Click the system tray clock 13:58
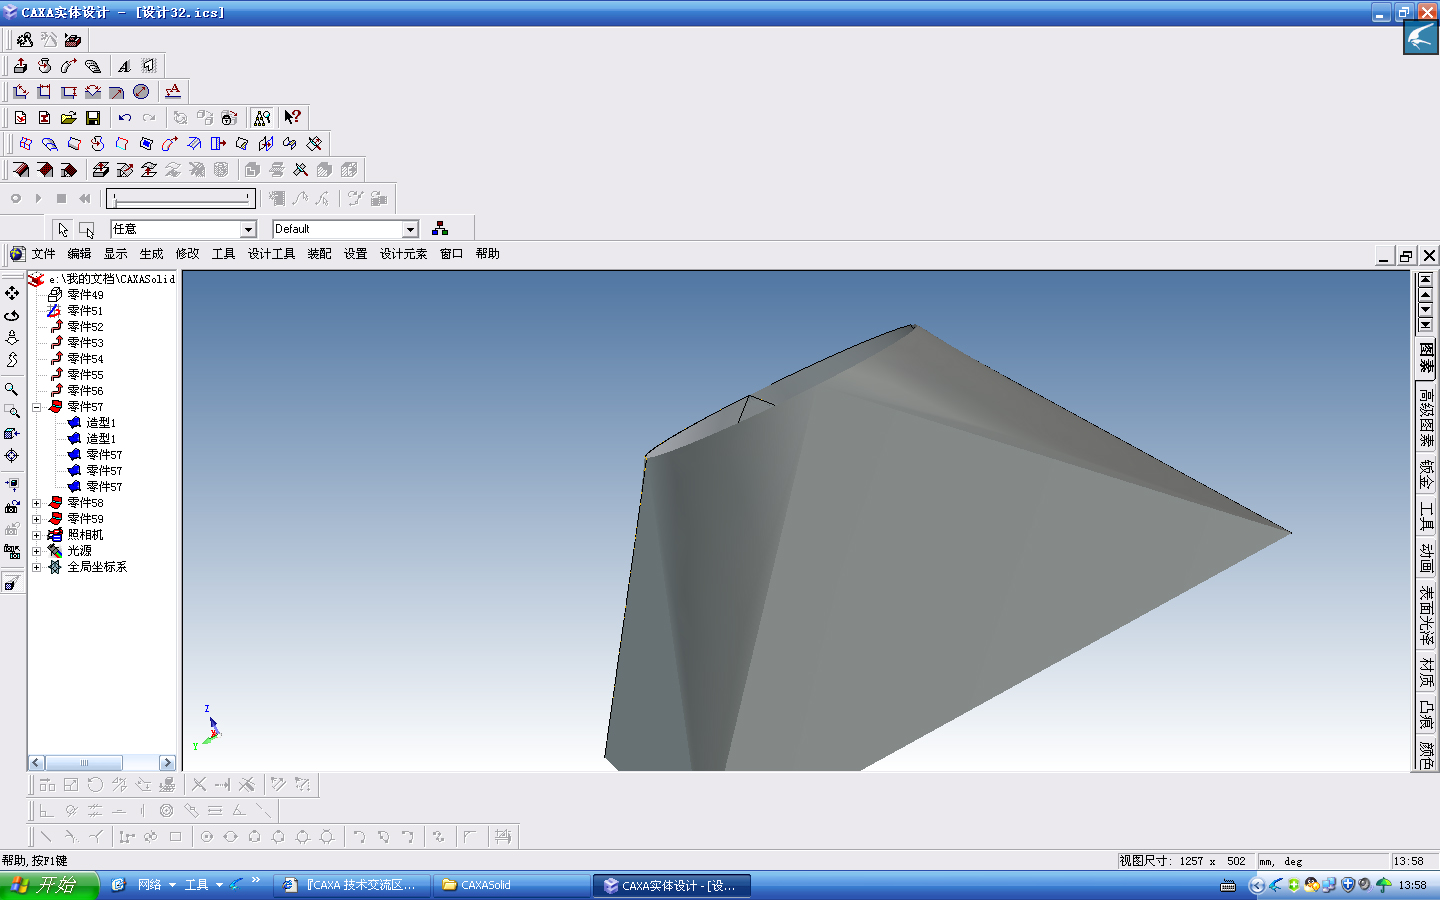The image size is (1440, 900). 1412,885
